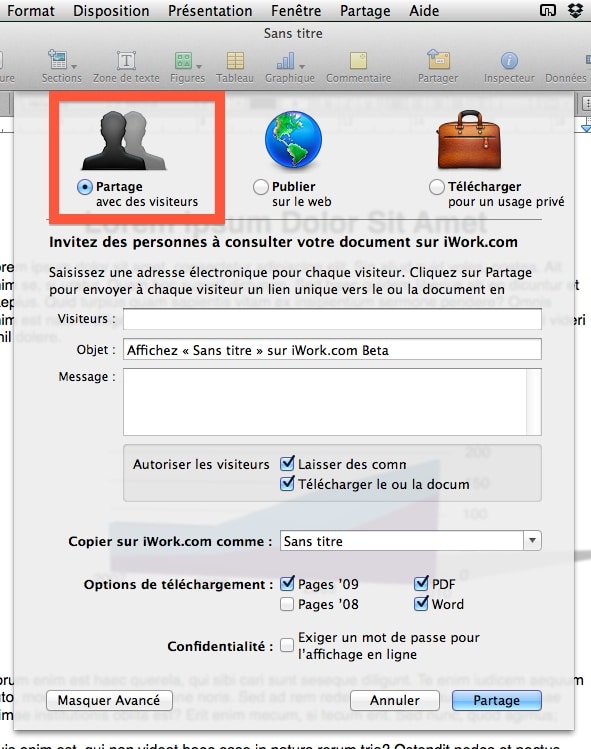Click the Dropbox menu bar icon
Screen dimensions: 591x749
575,10
